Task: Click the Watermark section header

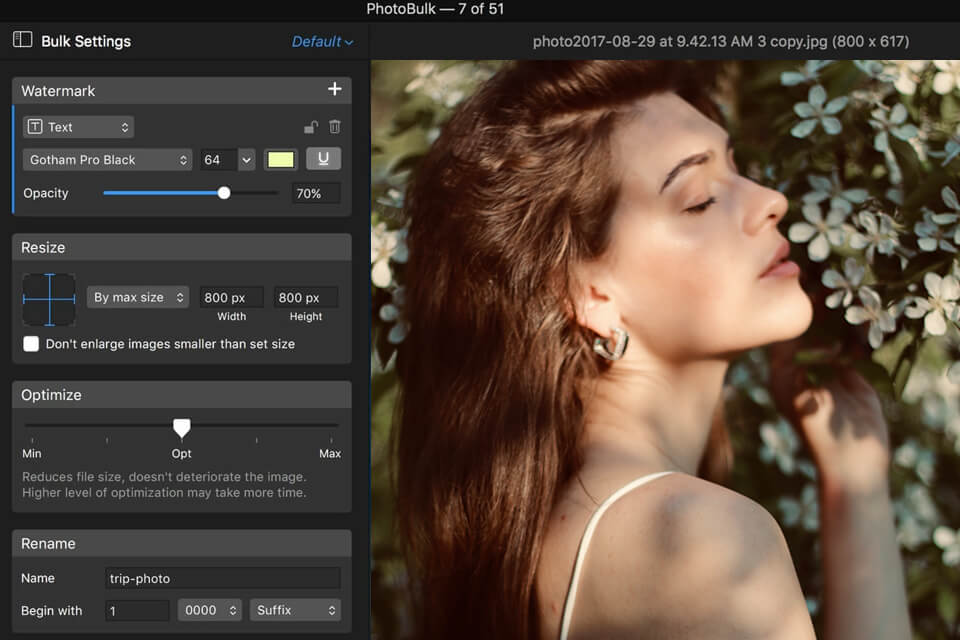Action: tap(182, 91)
